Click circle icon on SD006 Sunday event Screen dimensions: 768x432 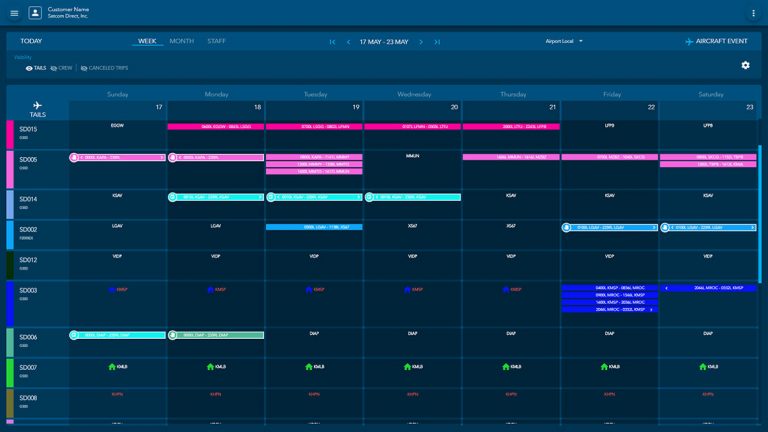tap(74, 335)
